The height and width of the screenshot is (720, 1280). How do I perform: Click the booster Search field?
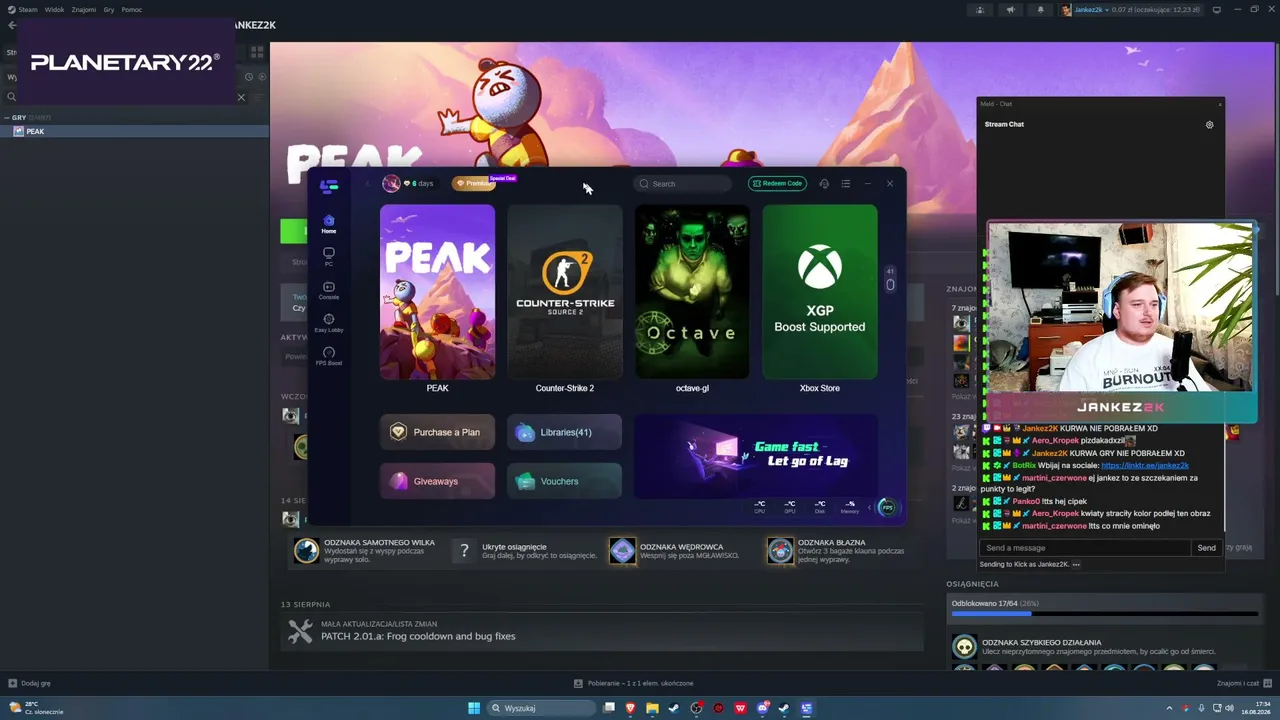point(683,184)
